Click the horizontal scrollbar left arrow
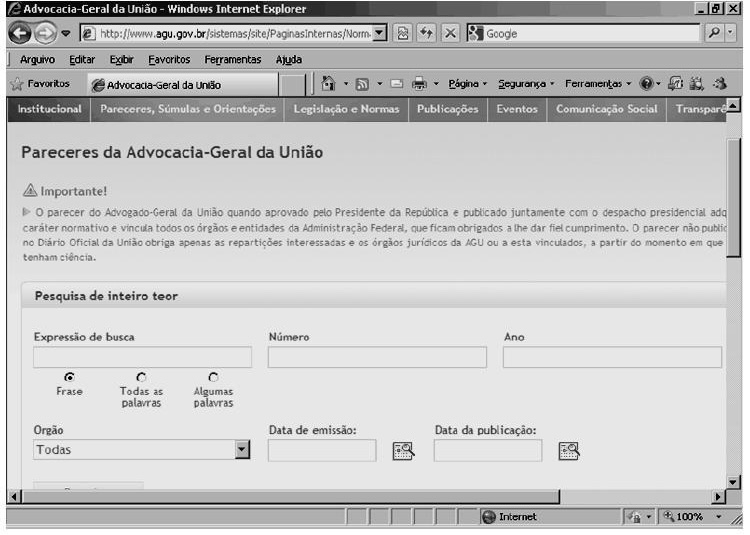Viewport: 750px width, 535px height. 15,497
